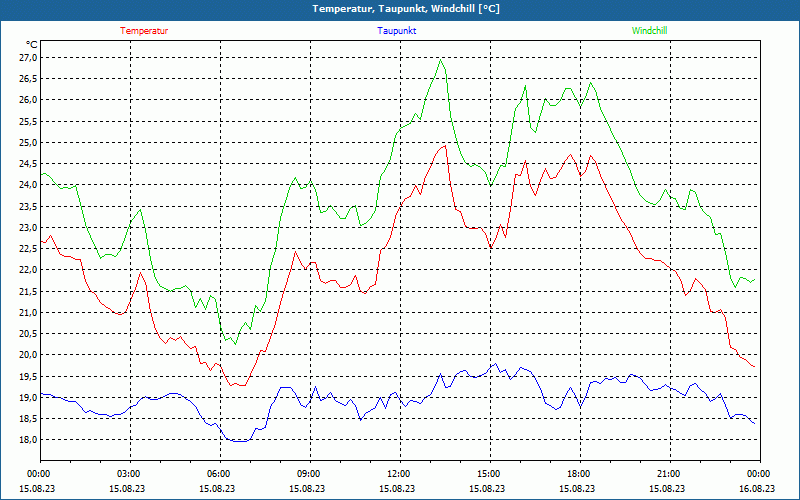Click the 20,0 y-axis tick label
This screenshot has height=500, width=800.
click(x=27, y=355)
